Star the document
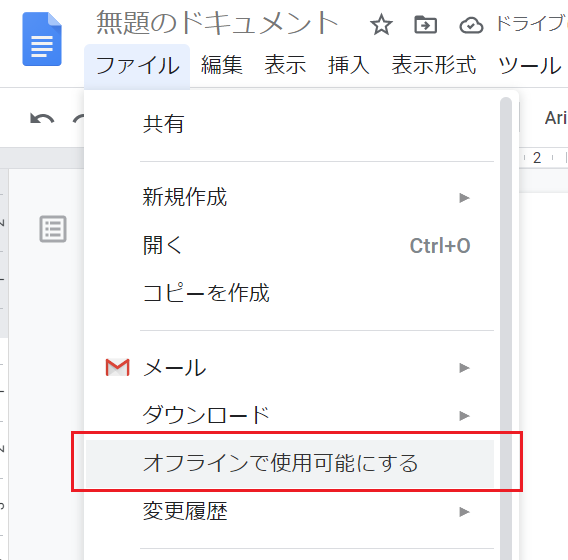The image size is (568, 560). point(381,25)
